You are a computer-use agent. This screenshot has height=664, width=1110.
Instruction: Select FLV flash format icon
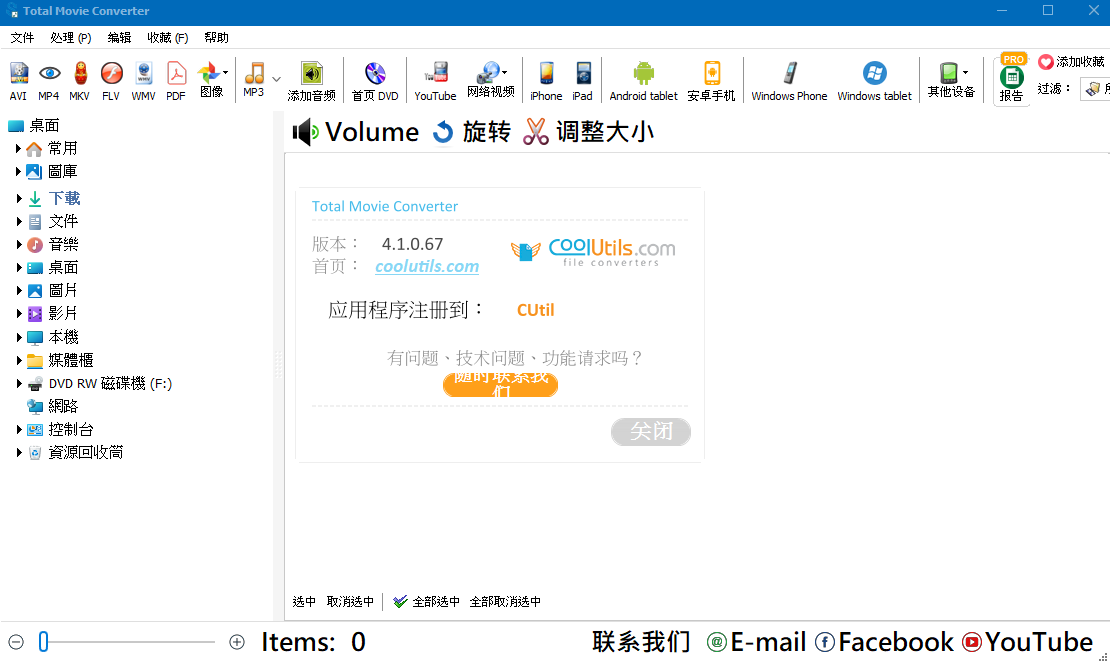tap(111, 81)
